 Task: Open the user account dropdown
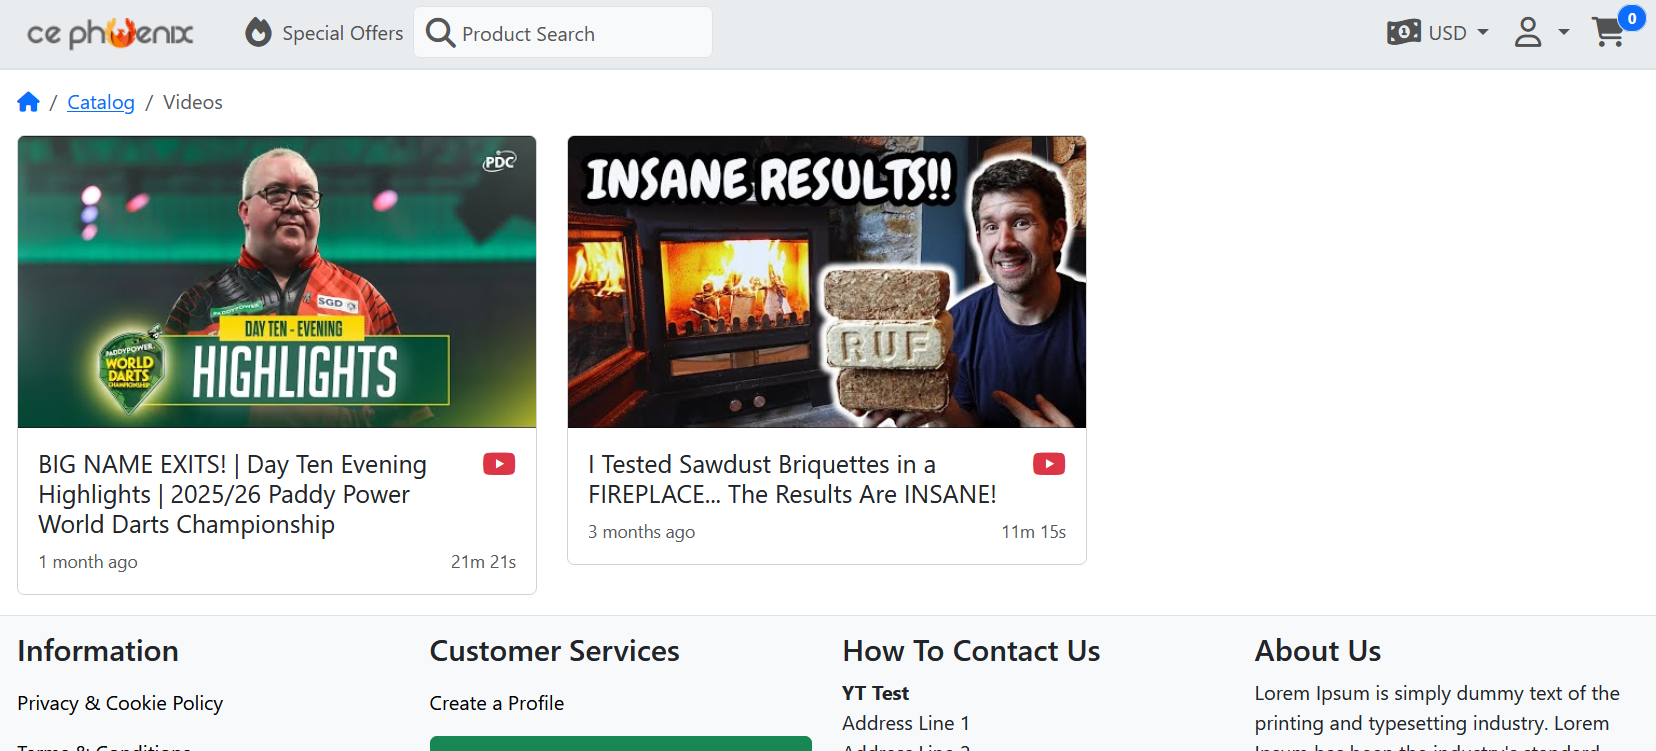[x=1541, y=33]
